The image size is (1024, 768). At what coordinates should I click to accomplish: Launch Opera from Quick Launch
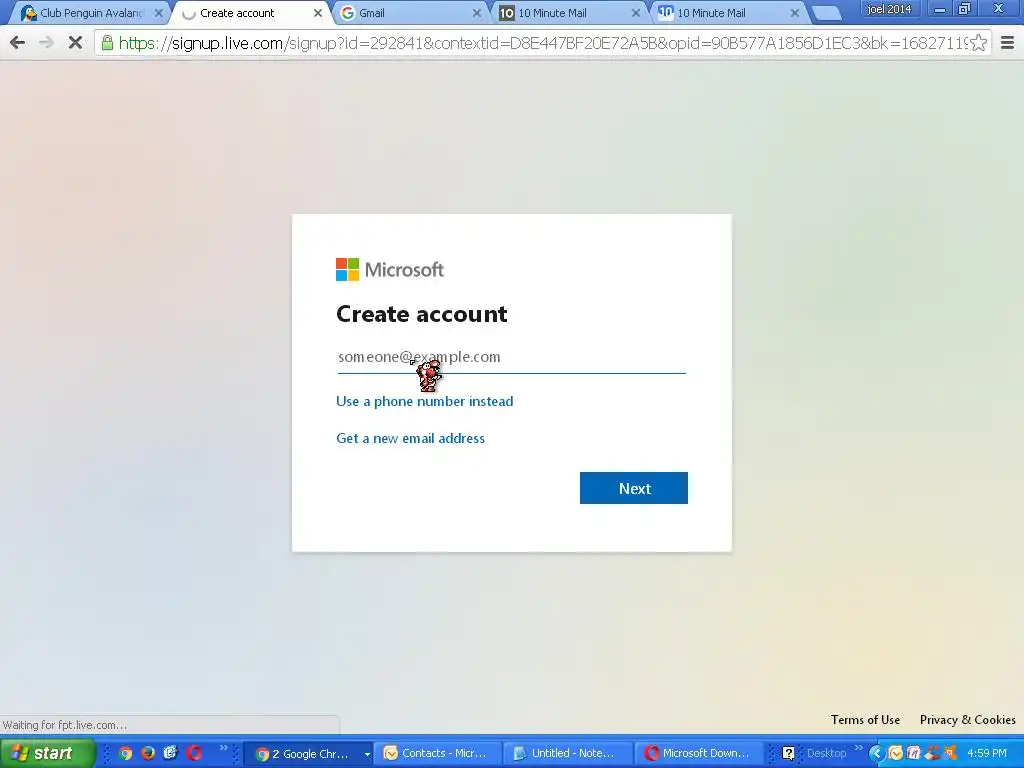194,753
